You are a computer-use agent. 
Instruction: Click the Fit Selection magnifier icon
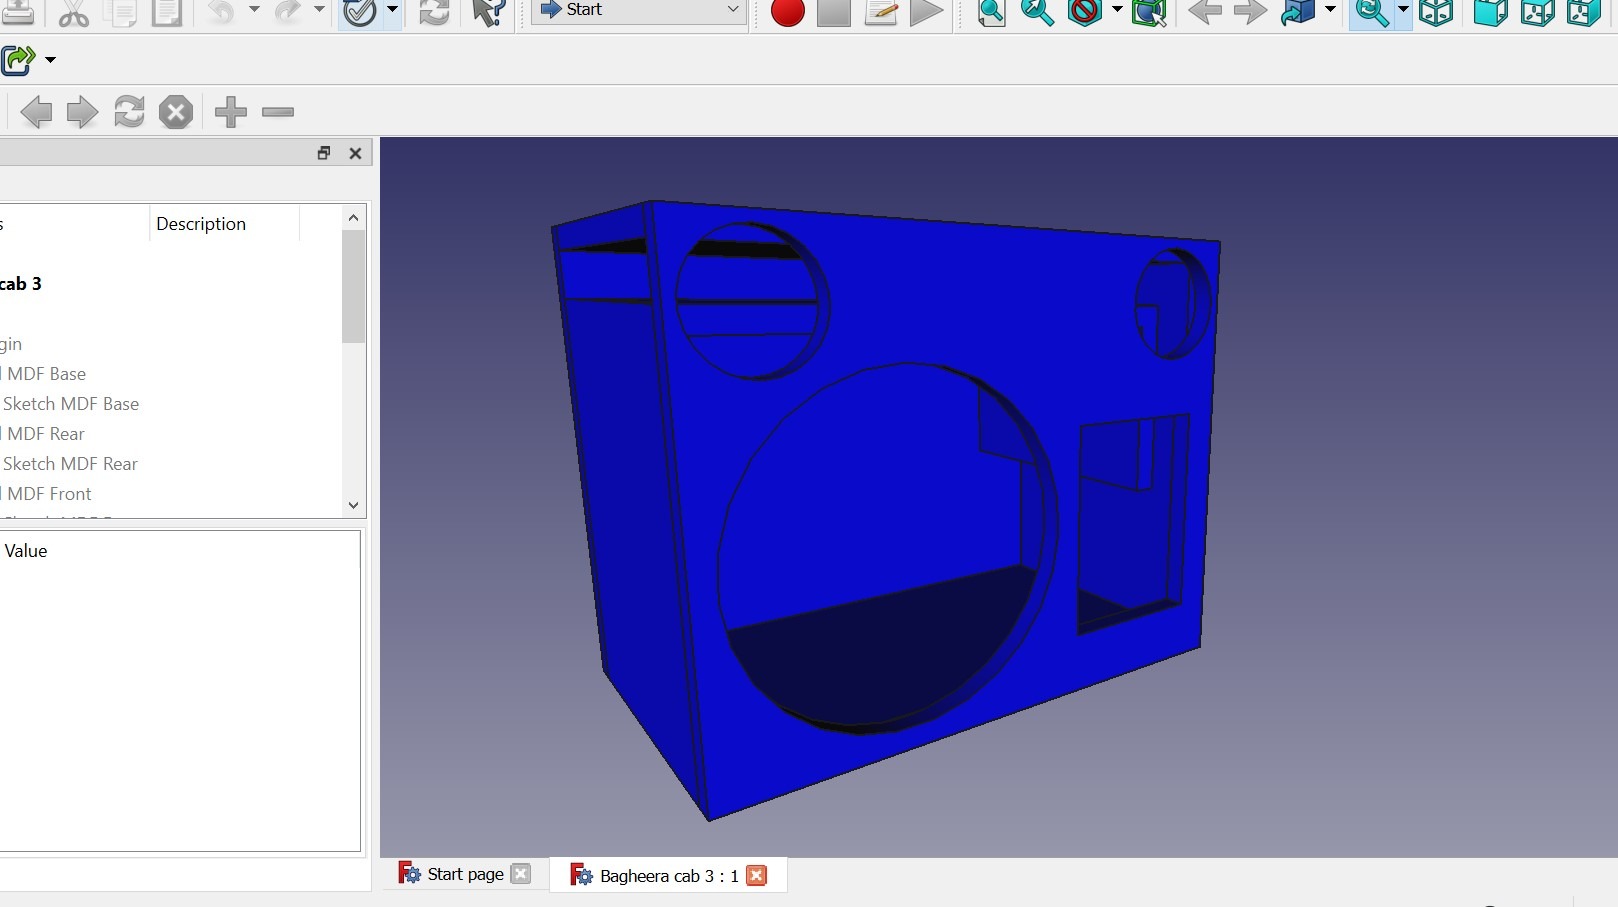point(1037,12)
